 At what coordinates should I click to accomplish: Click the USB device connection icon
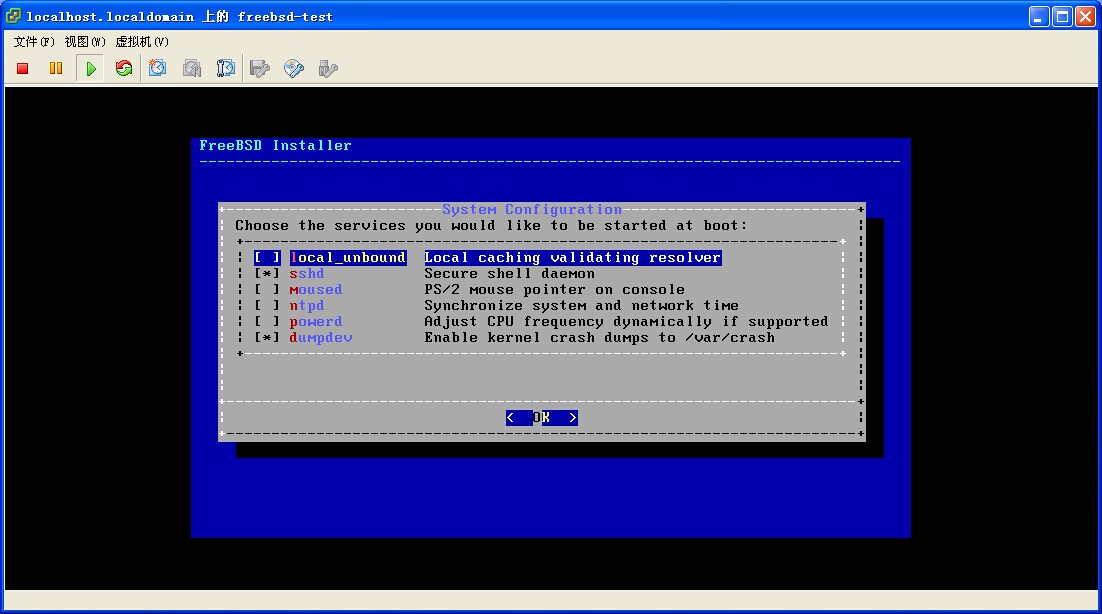327,68
